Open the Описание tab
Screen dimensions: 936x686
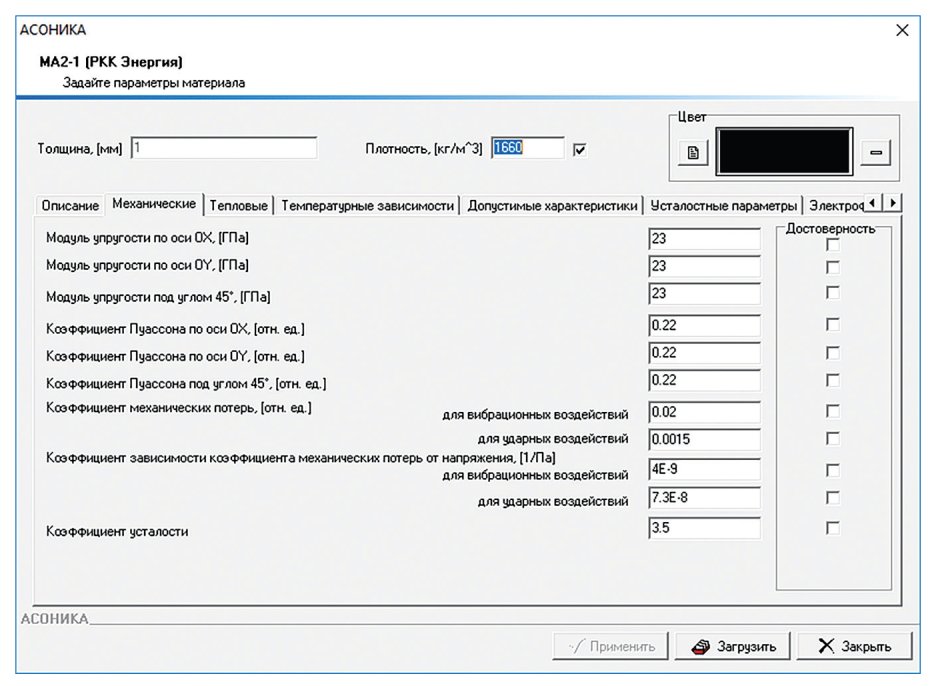70,206
